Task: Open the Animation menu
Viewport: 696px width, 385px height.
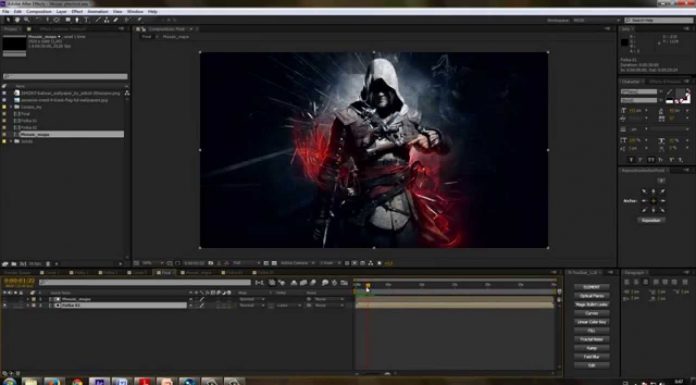Action: point(98,12)
